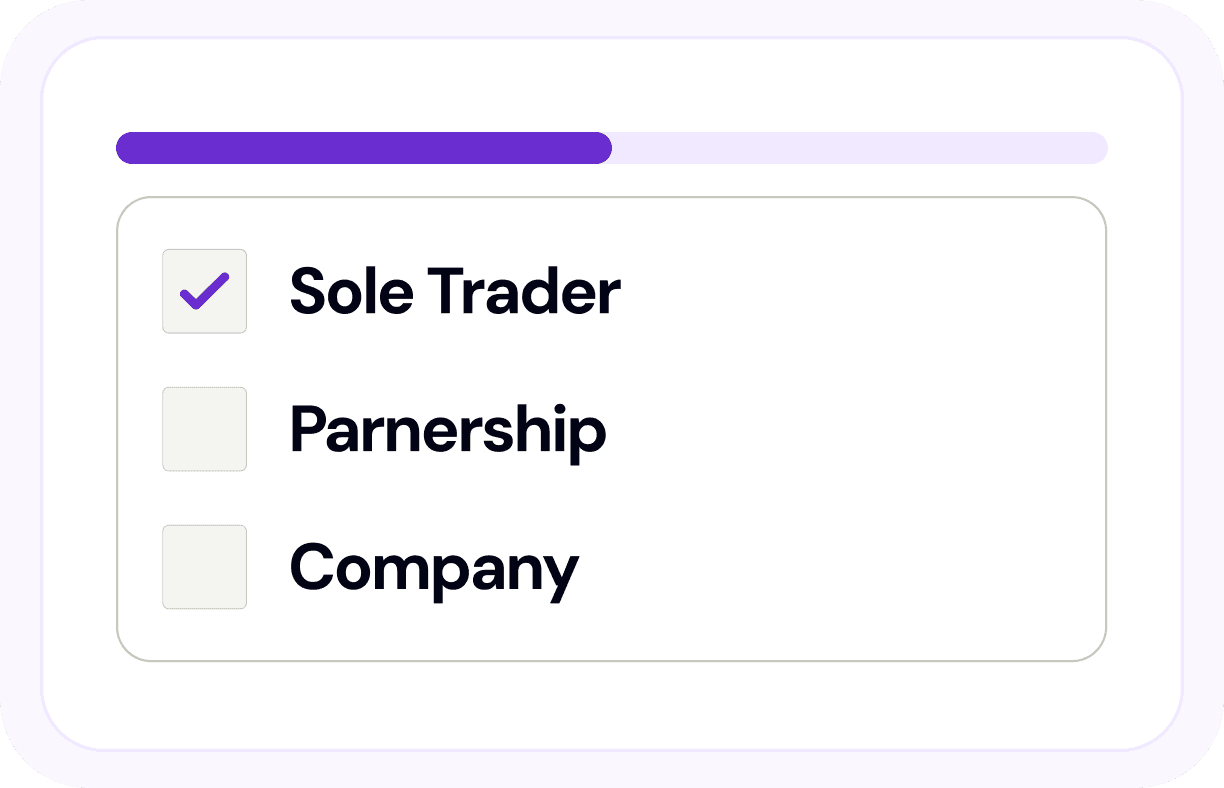Click the white card area below options
Image resolution: width=1224 pixels, height=788 pixels.
pos(612,704)
